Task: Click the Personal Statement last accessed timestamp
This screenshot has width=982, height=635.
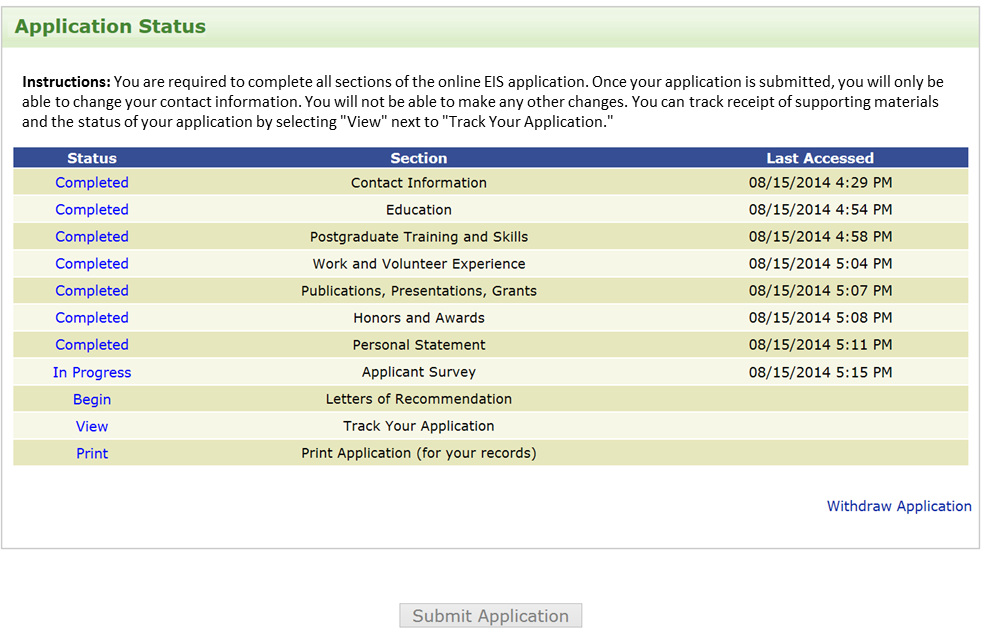Action: pos(820,345)
